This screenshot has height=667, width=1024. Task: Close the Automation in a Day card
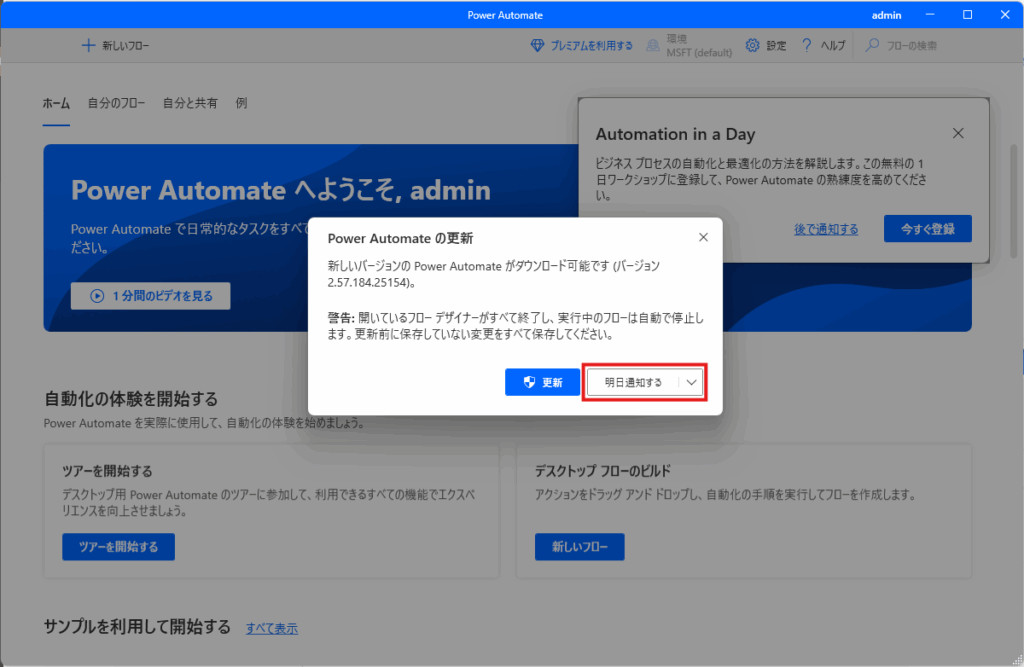pyautogui.click(x=958, y=133)
